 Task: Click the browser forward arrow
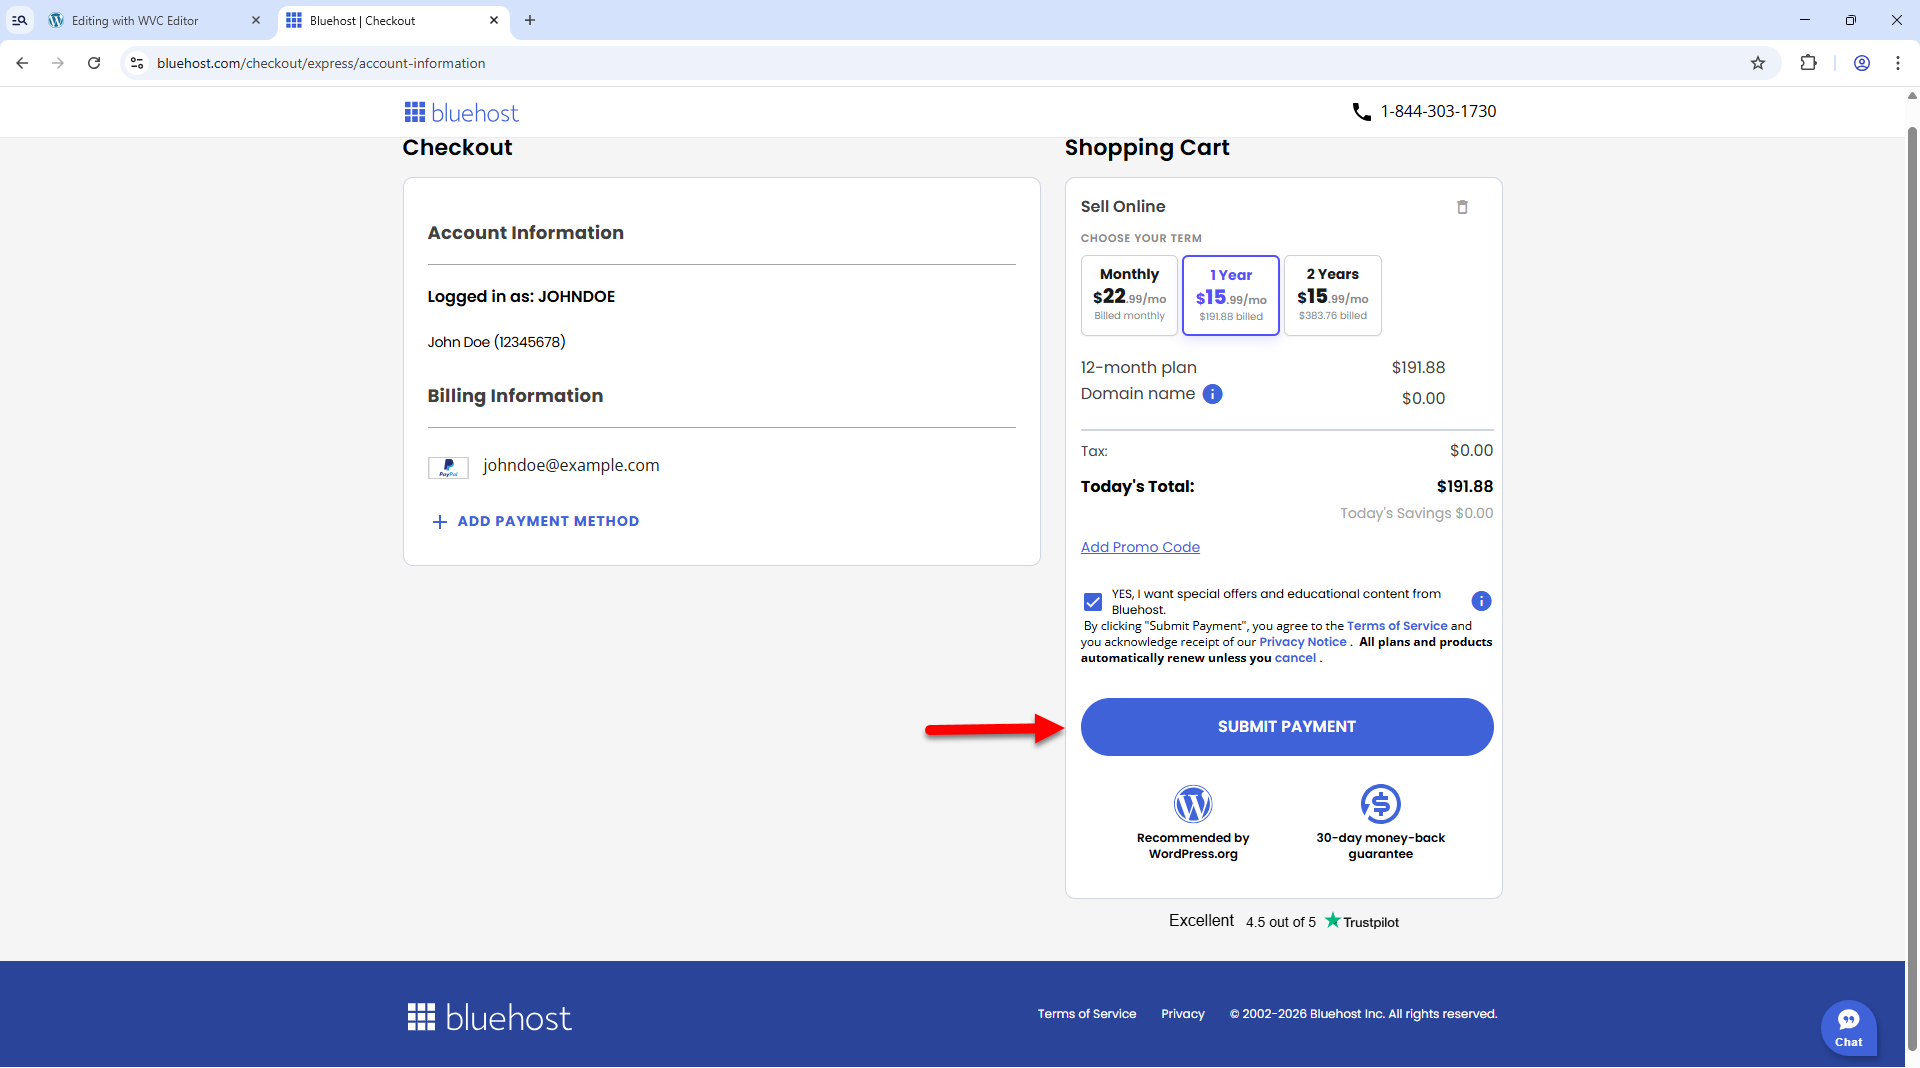click(x=58, y=63)
